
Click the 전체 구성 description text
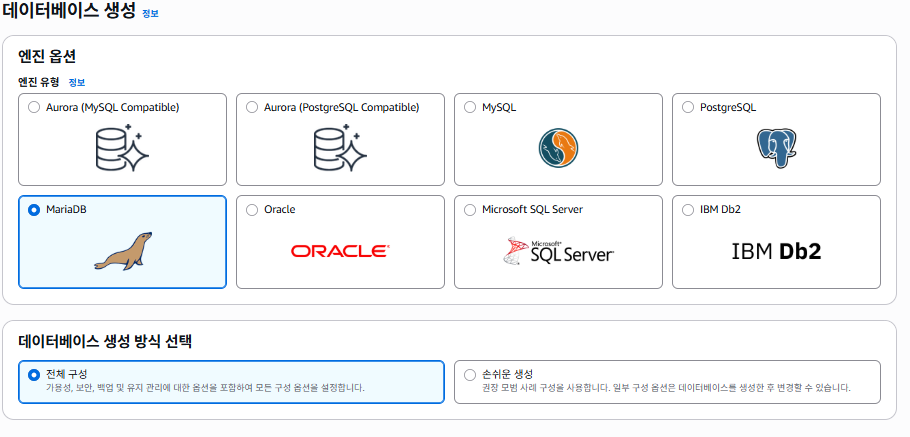(205, 387)
